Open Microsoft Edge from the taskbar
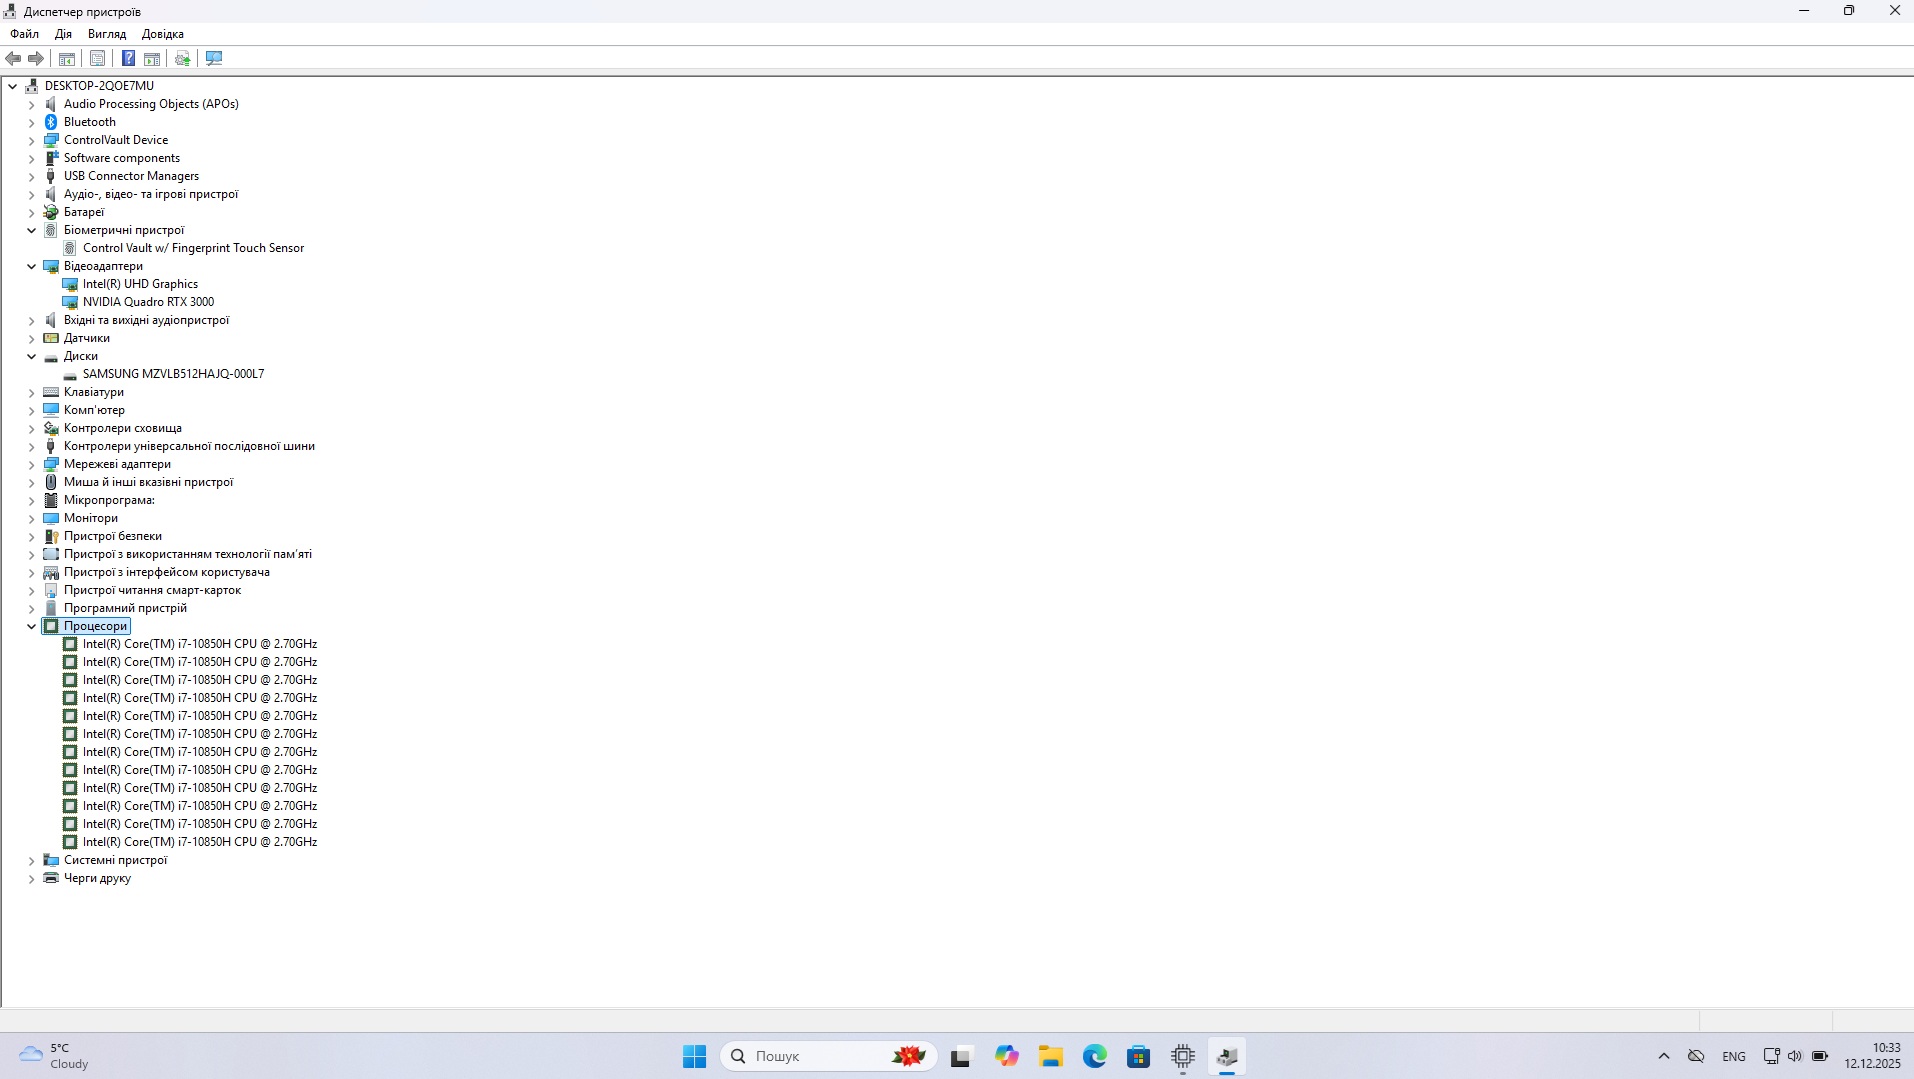 click(x=1094, y=1056)
